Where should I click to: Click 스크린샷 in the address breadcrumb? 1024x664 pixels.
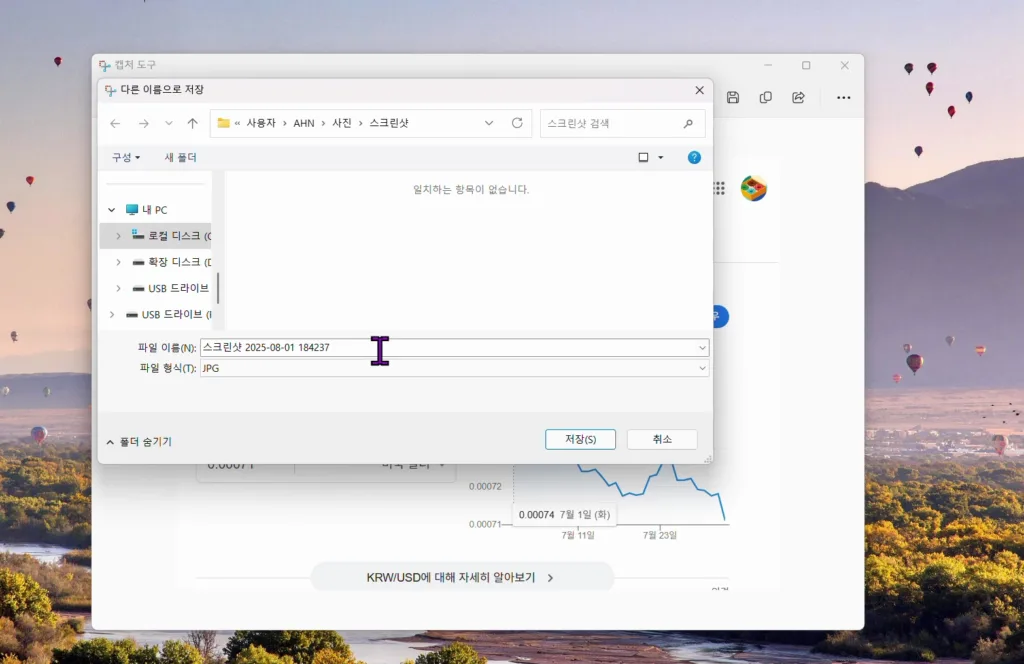point(389,123)
